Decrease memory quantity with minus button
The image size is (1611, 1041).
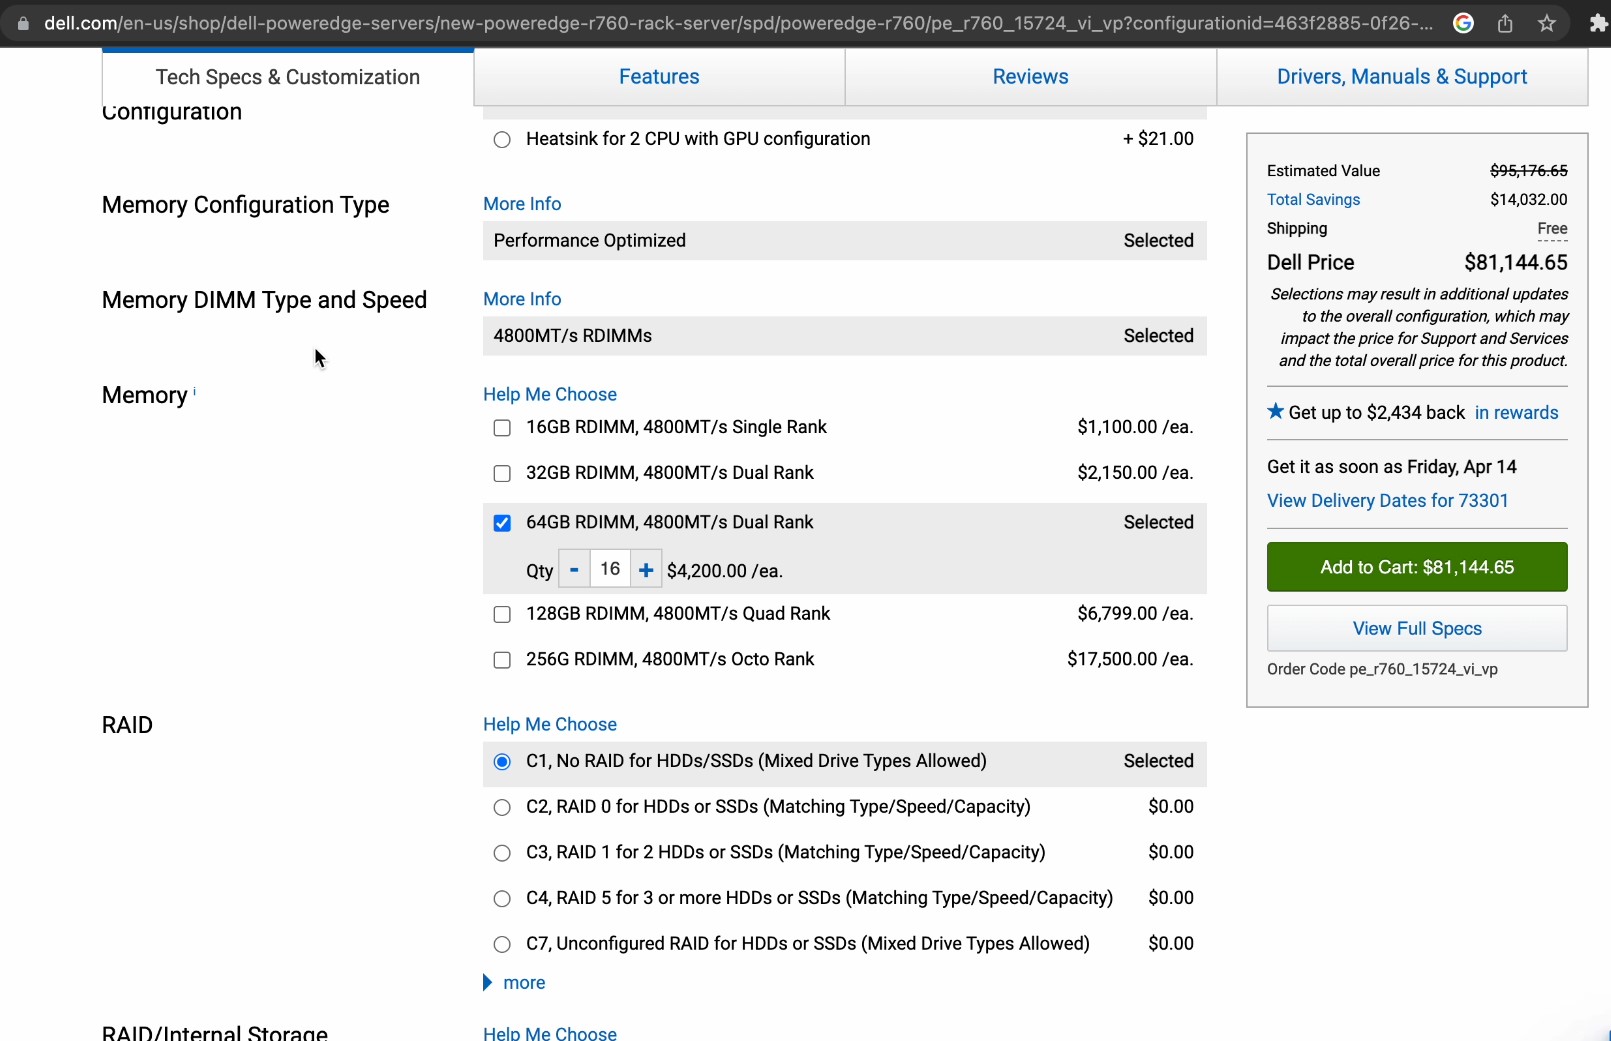[574, 570]
